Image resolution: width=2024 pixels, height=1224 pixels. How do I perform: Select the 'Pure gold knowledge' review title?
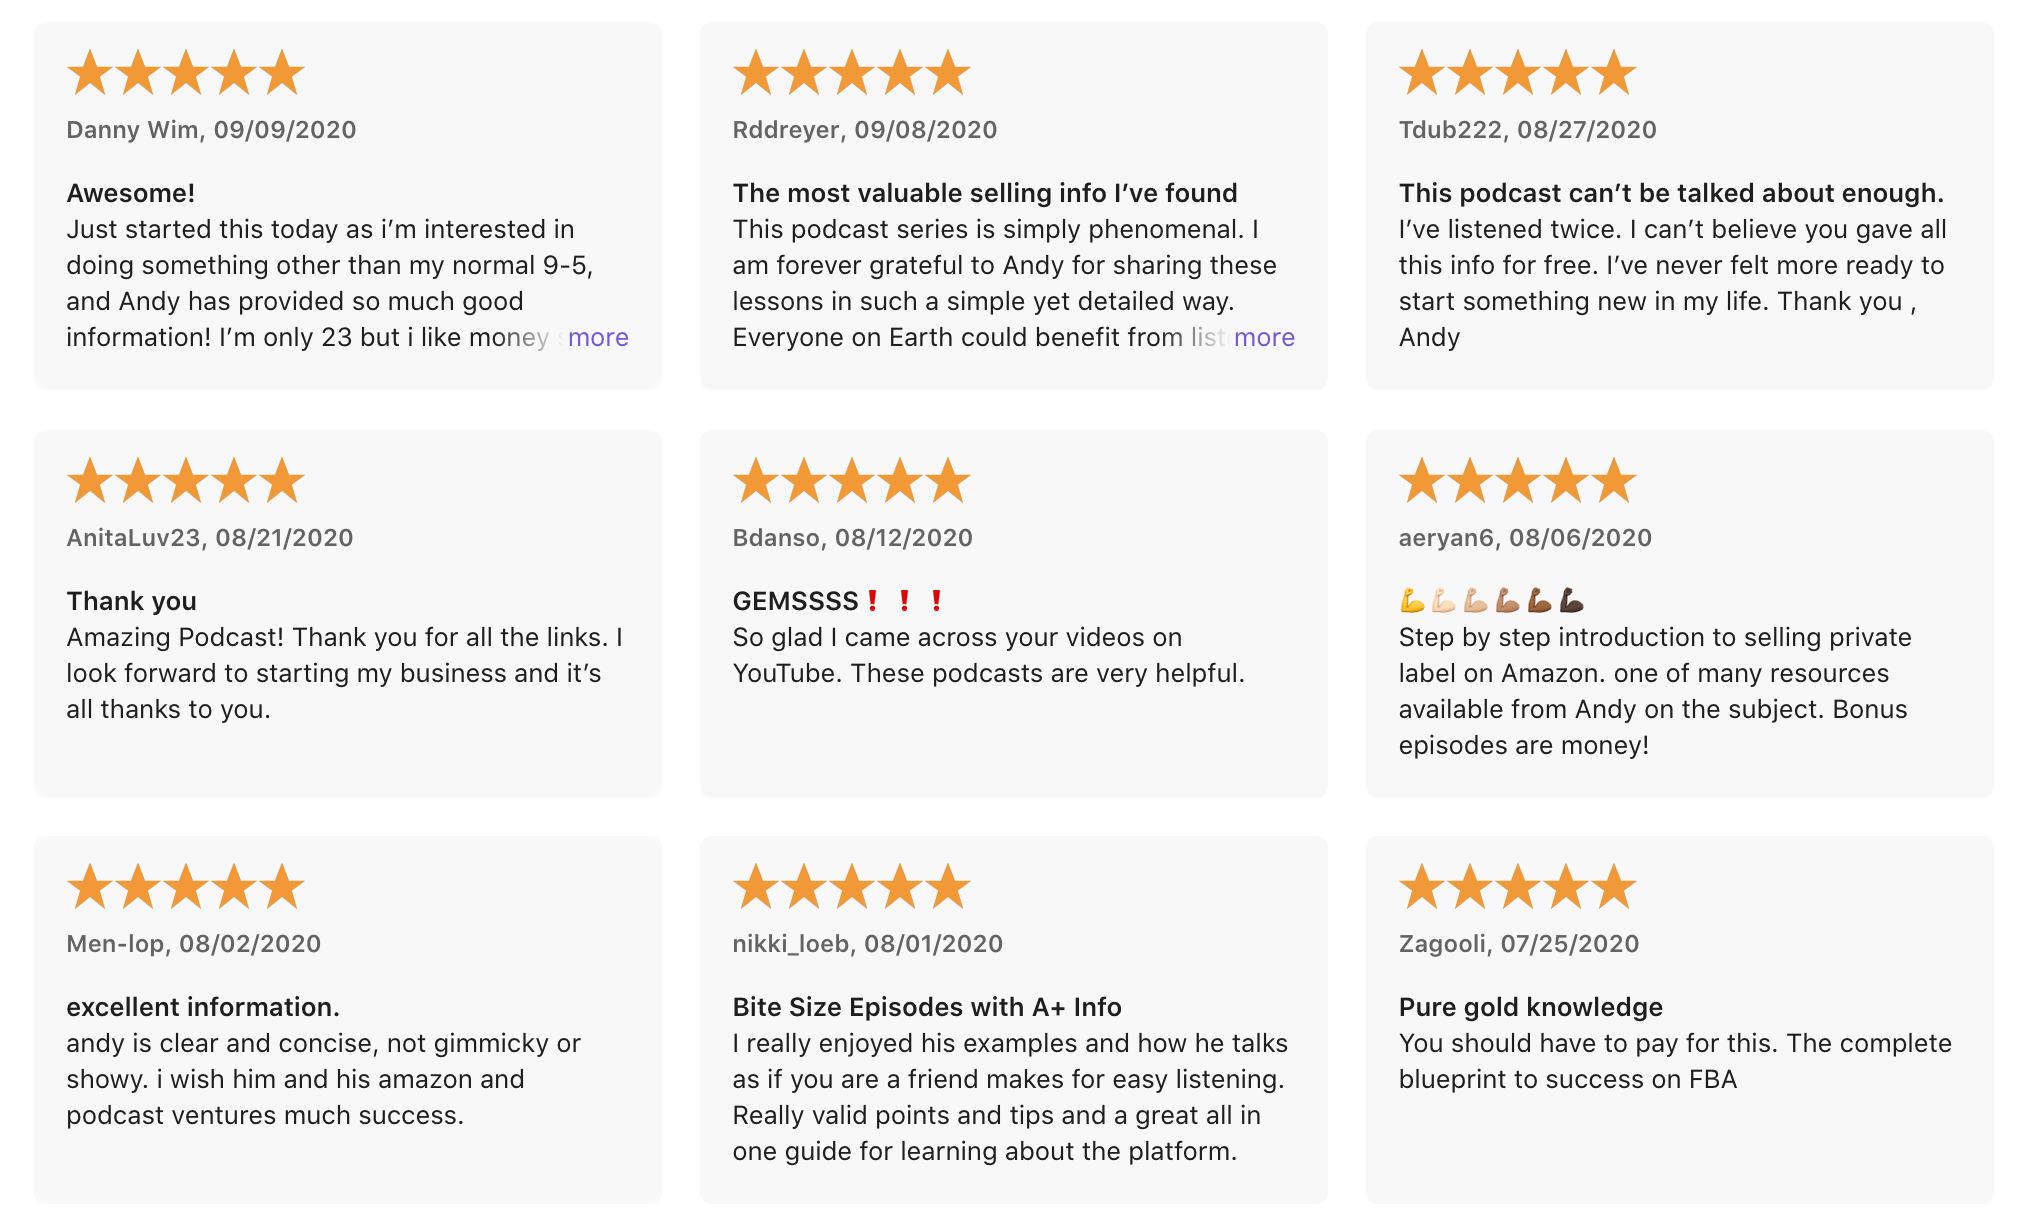[1531, 1007]
